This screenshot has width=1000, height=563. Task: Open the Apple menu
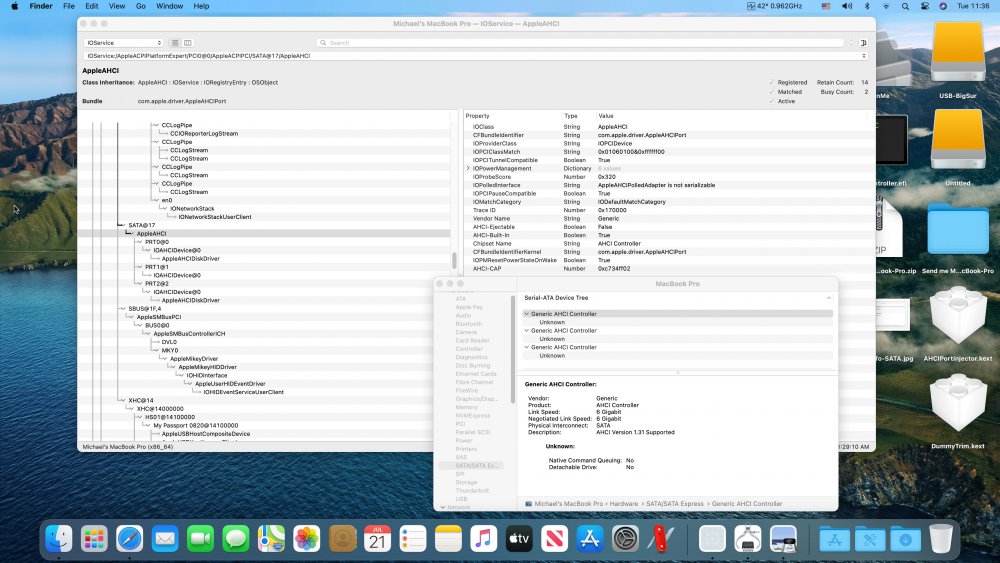15,6
